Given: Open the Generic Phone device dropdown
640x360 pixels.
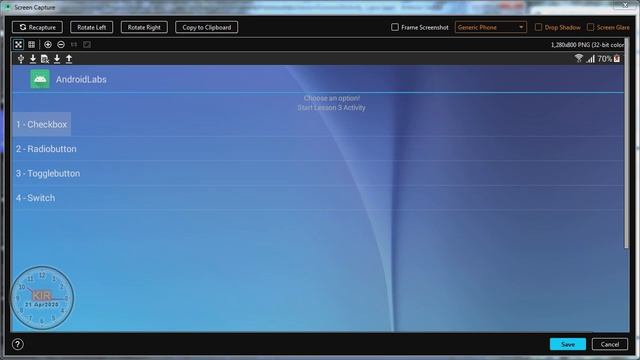Looking at the screenshot, I should click(491, 27).
